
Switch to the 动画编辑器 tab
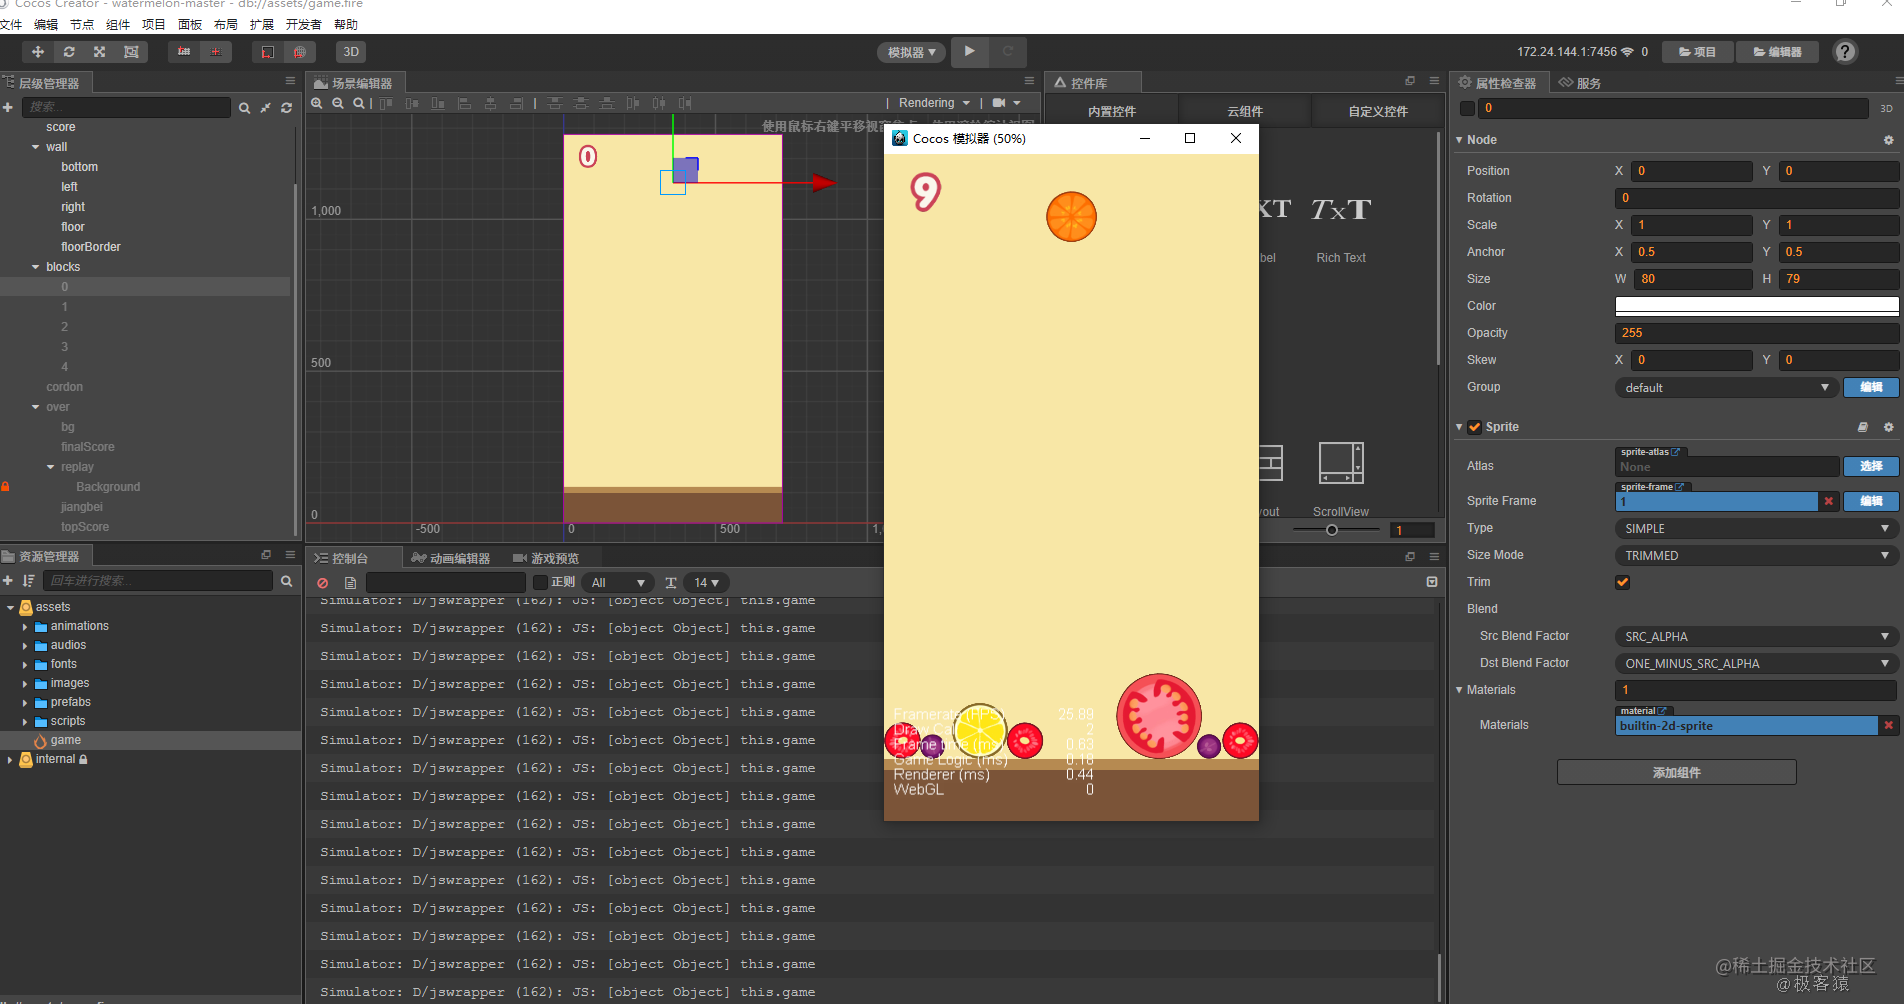pos(451,558)
